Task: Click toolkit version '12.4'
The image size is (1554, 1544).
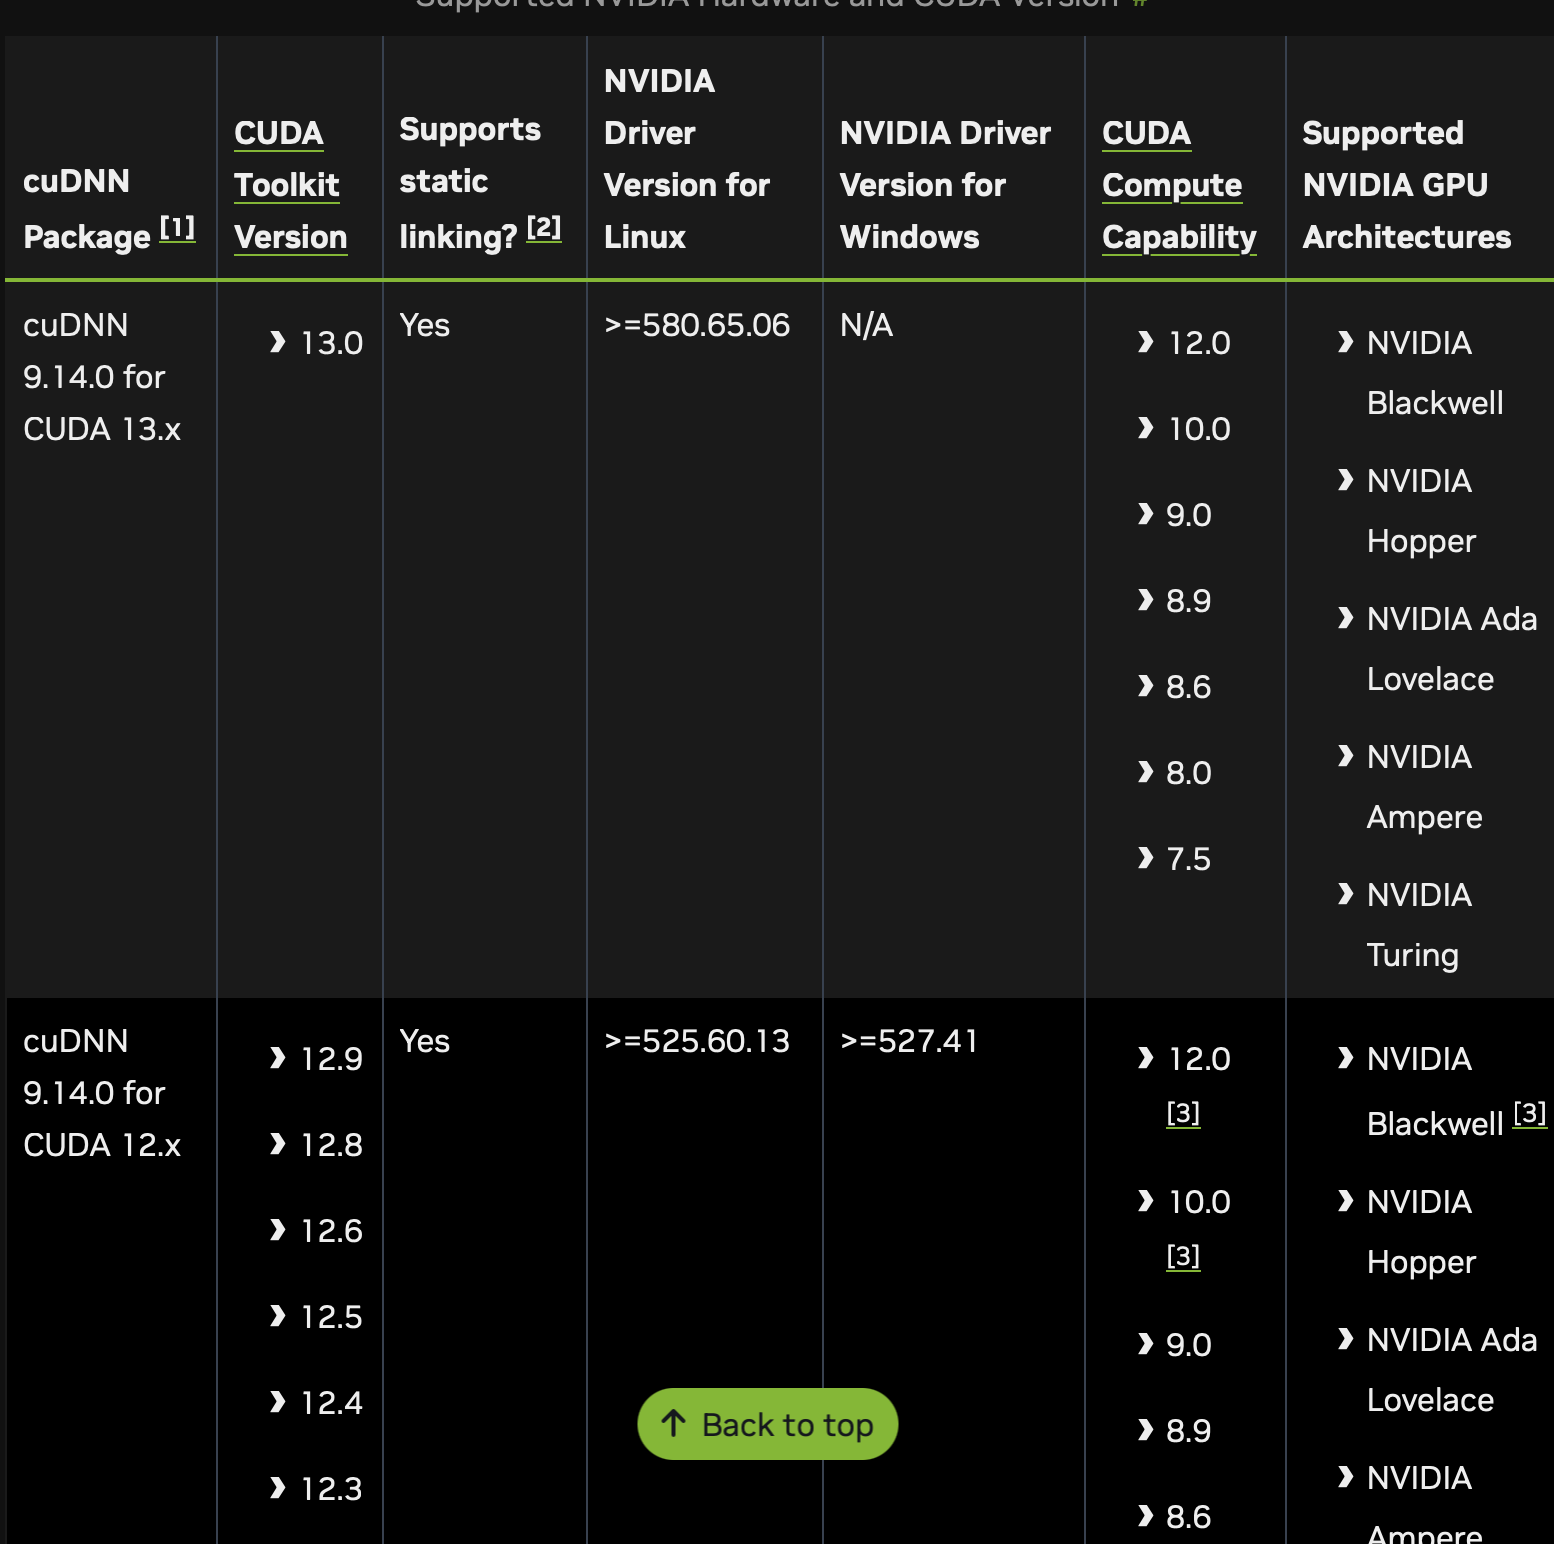Action: coord(332,1403)
